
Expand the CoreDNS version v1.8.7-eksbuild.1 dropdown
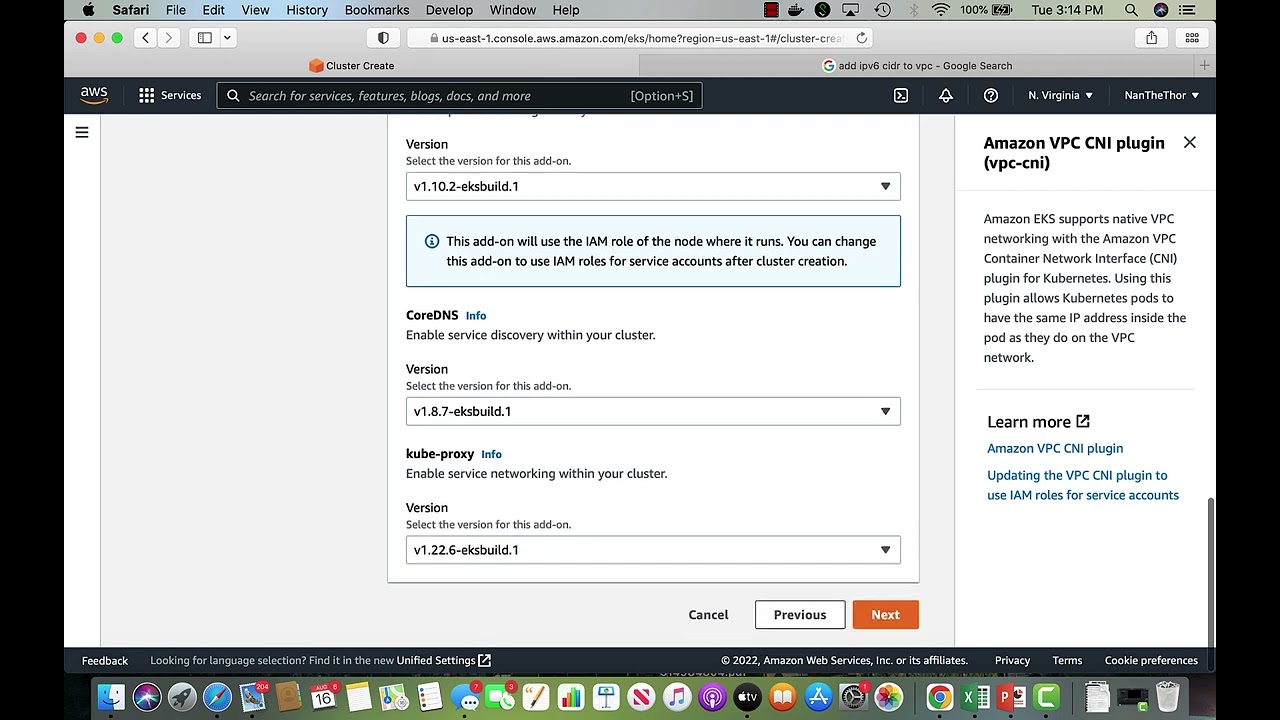click(653, 411)
